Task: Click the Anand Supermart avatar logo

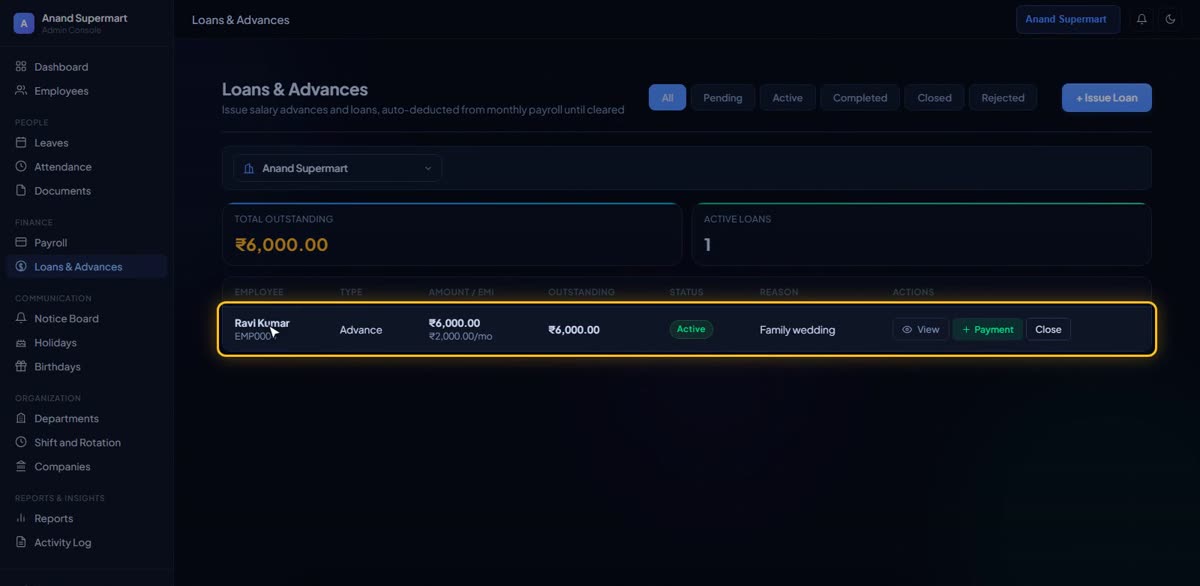Action: click(x=24, y=24)
